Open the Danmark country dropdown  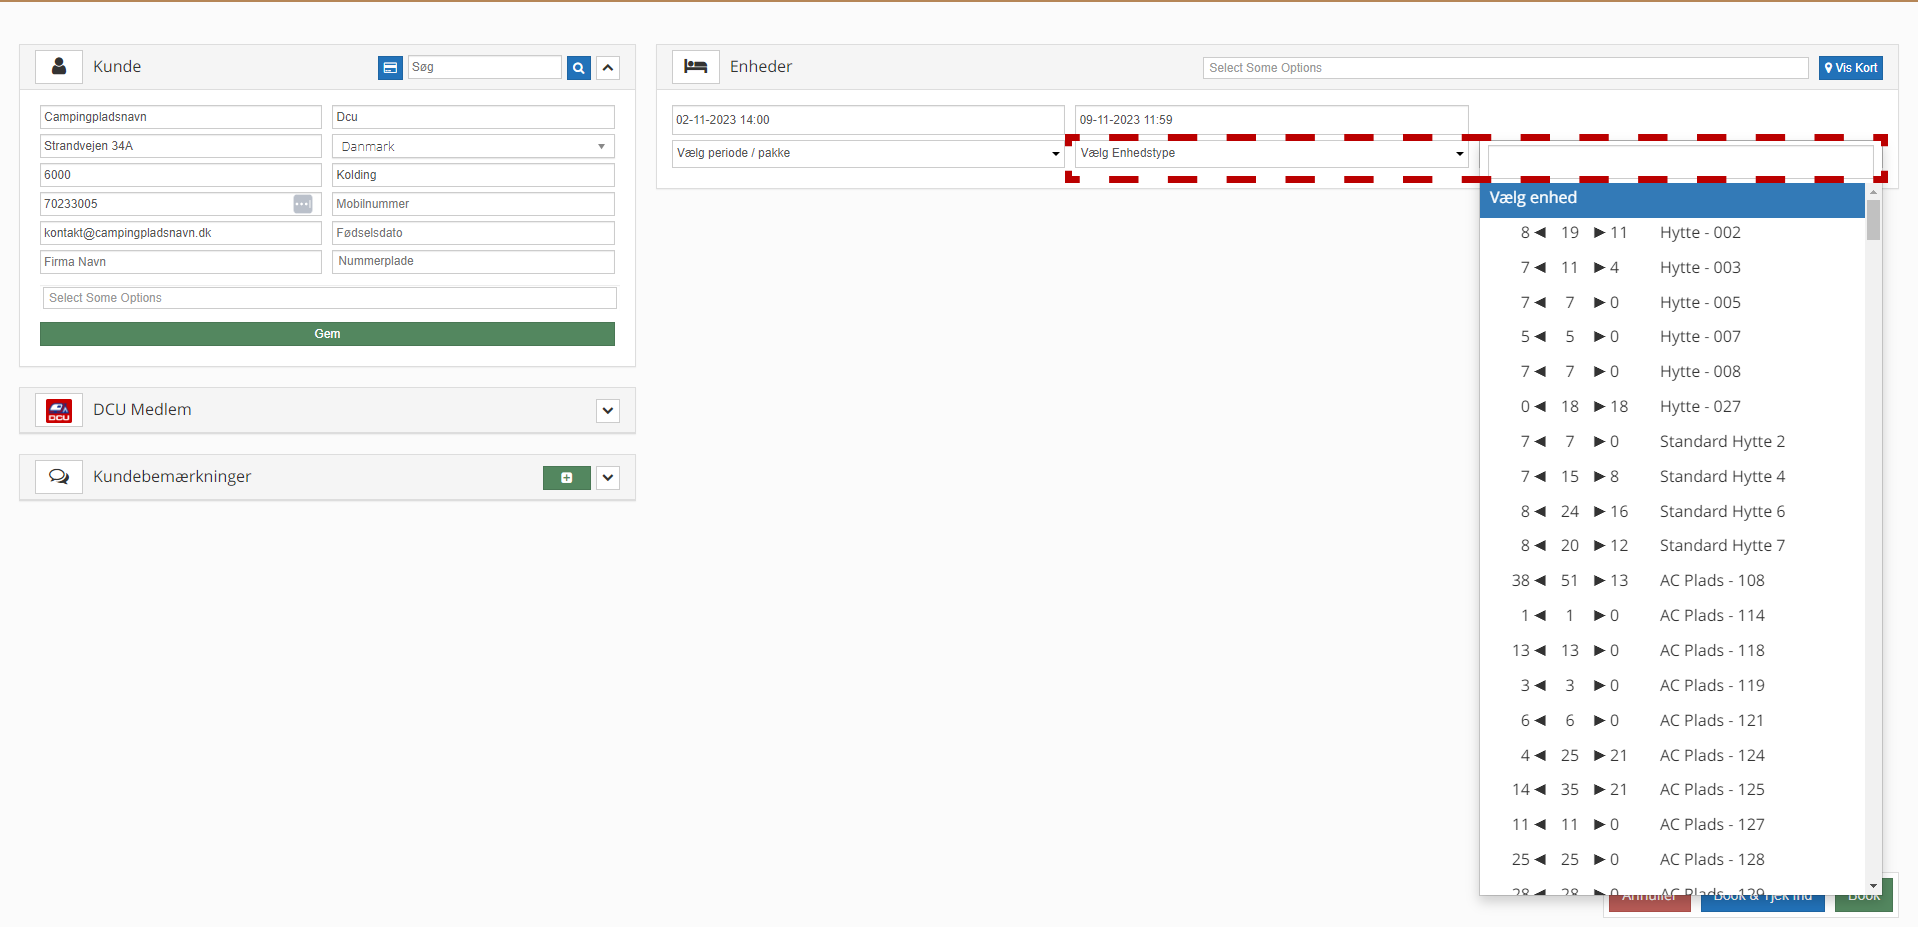click(473, 147)
